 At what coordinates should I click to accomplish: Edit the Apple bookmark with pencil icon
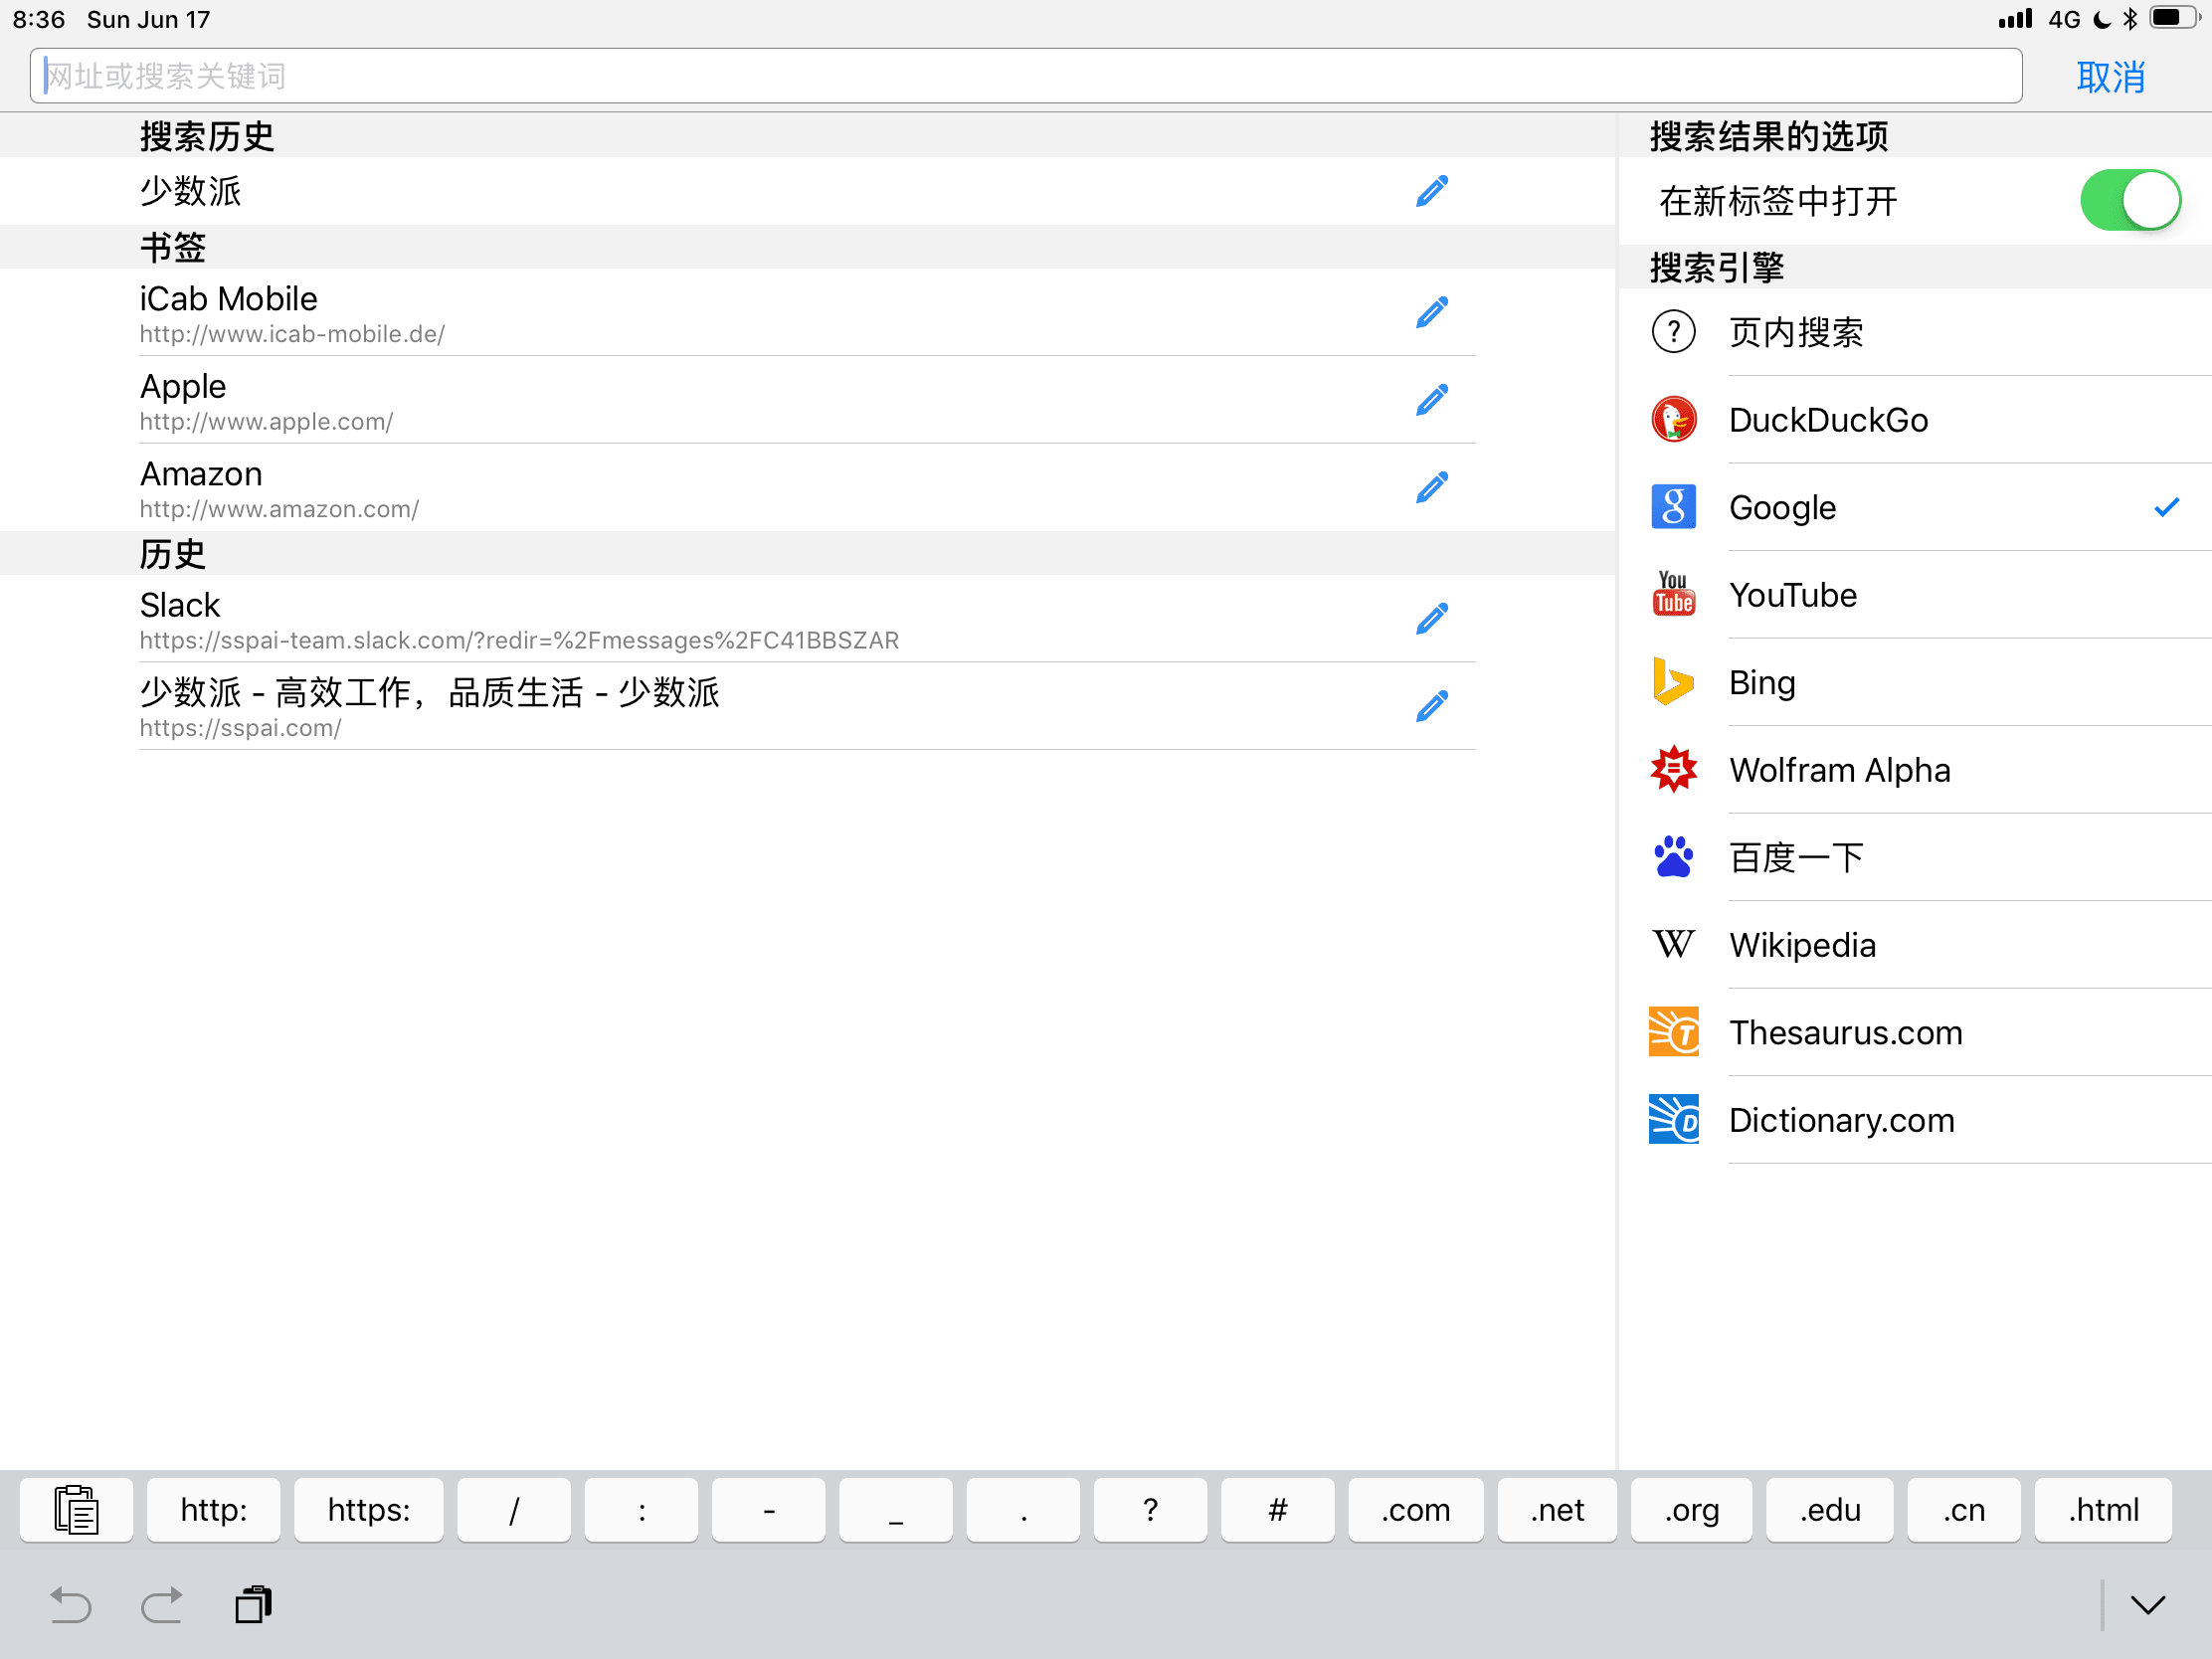(x=1431, y=400)
